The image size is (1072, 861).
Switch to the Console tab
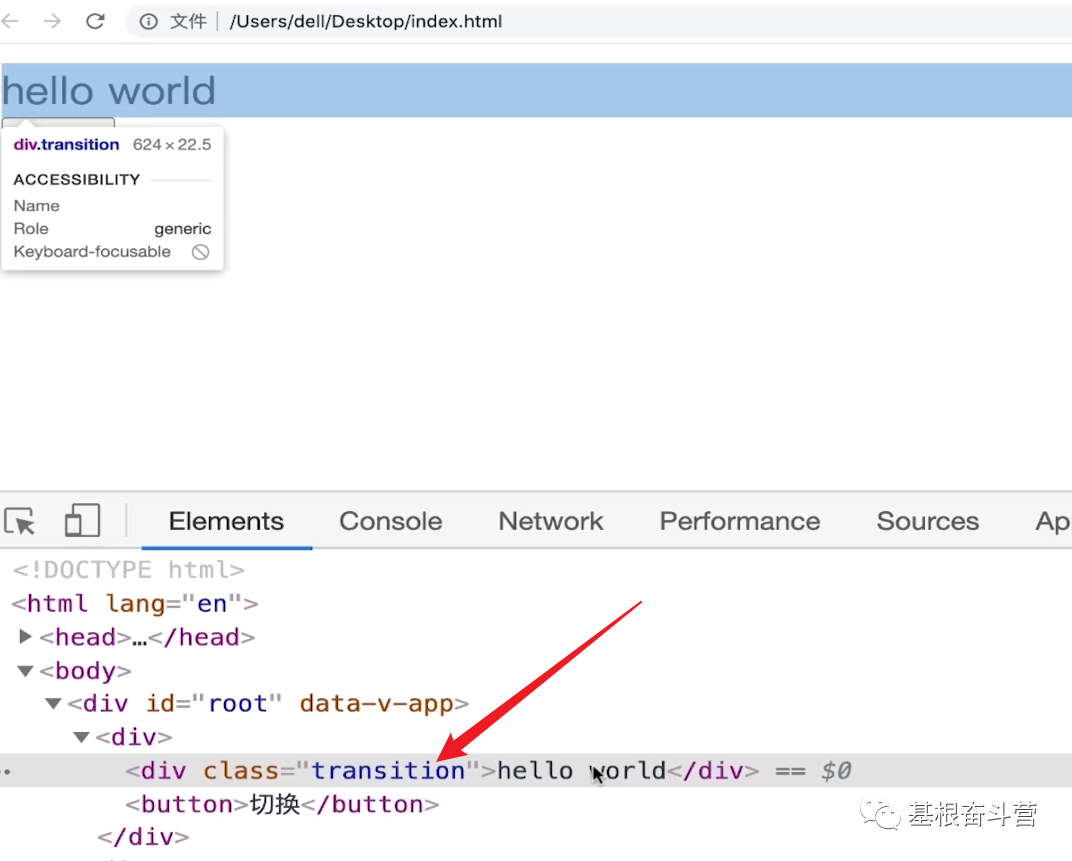(390, 521)
